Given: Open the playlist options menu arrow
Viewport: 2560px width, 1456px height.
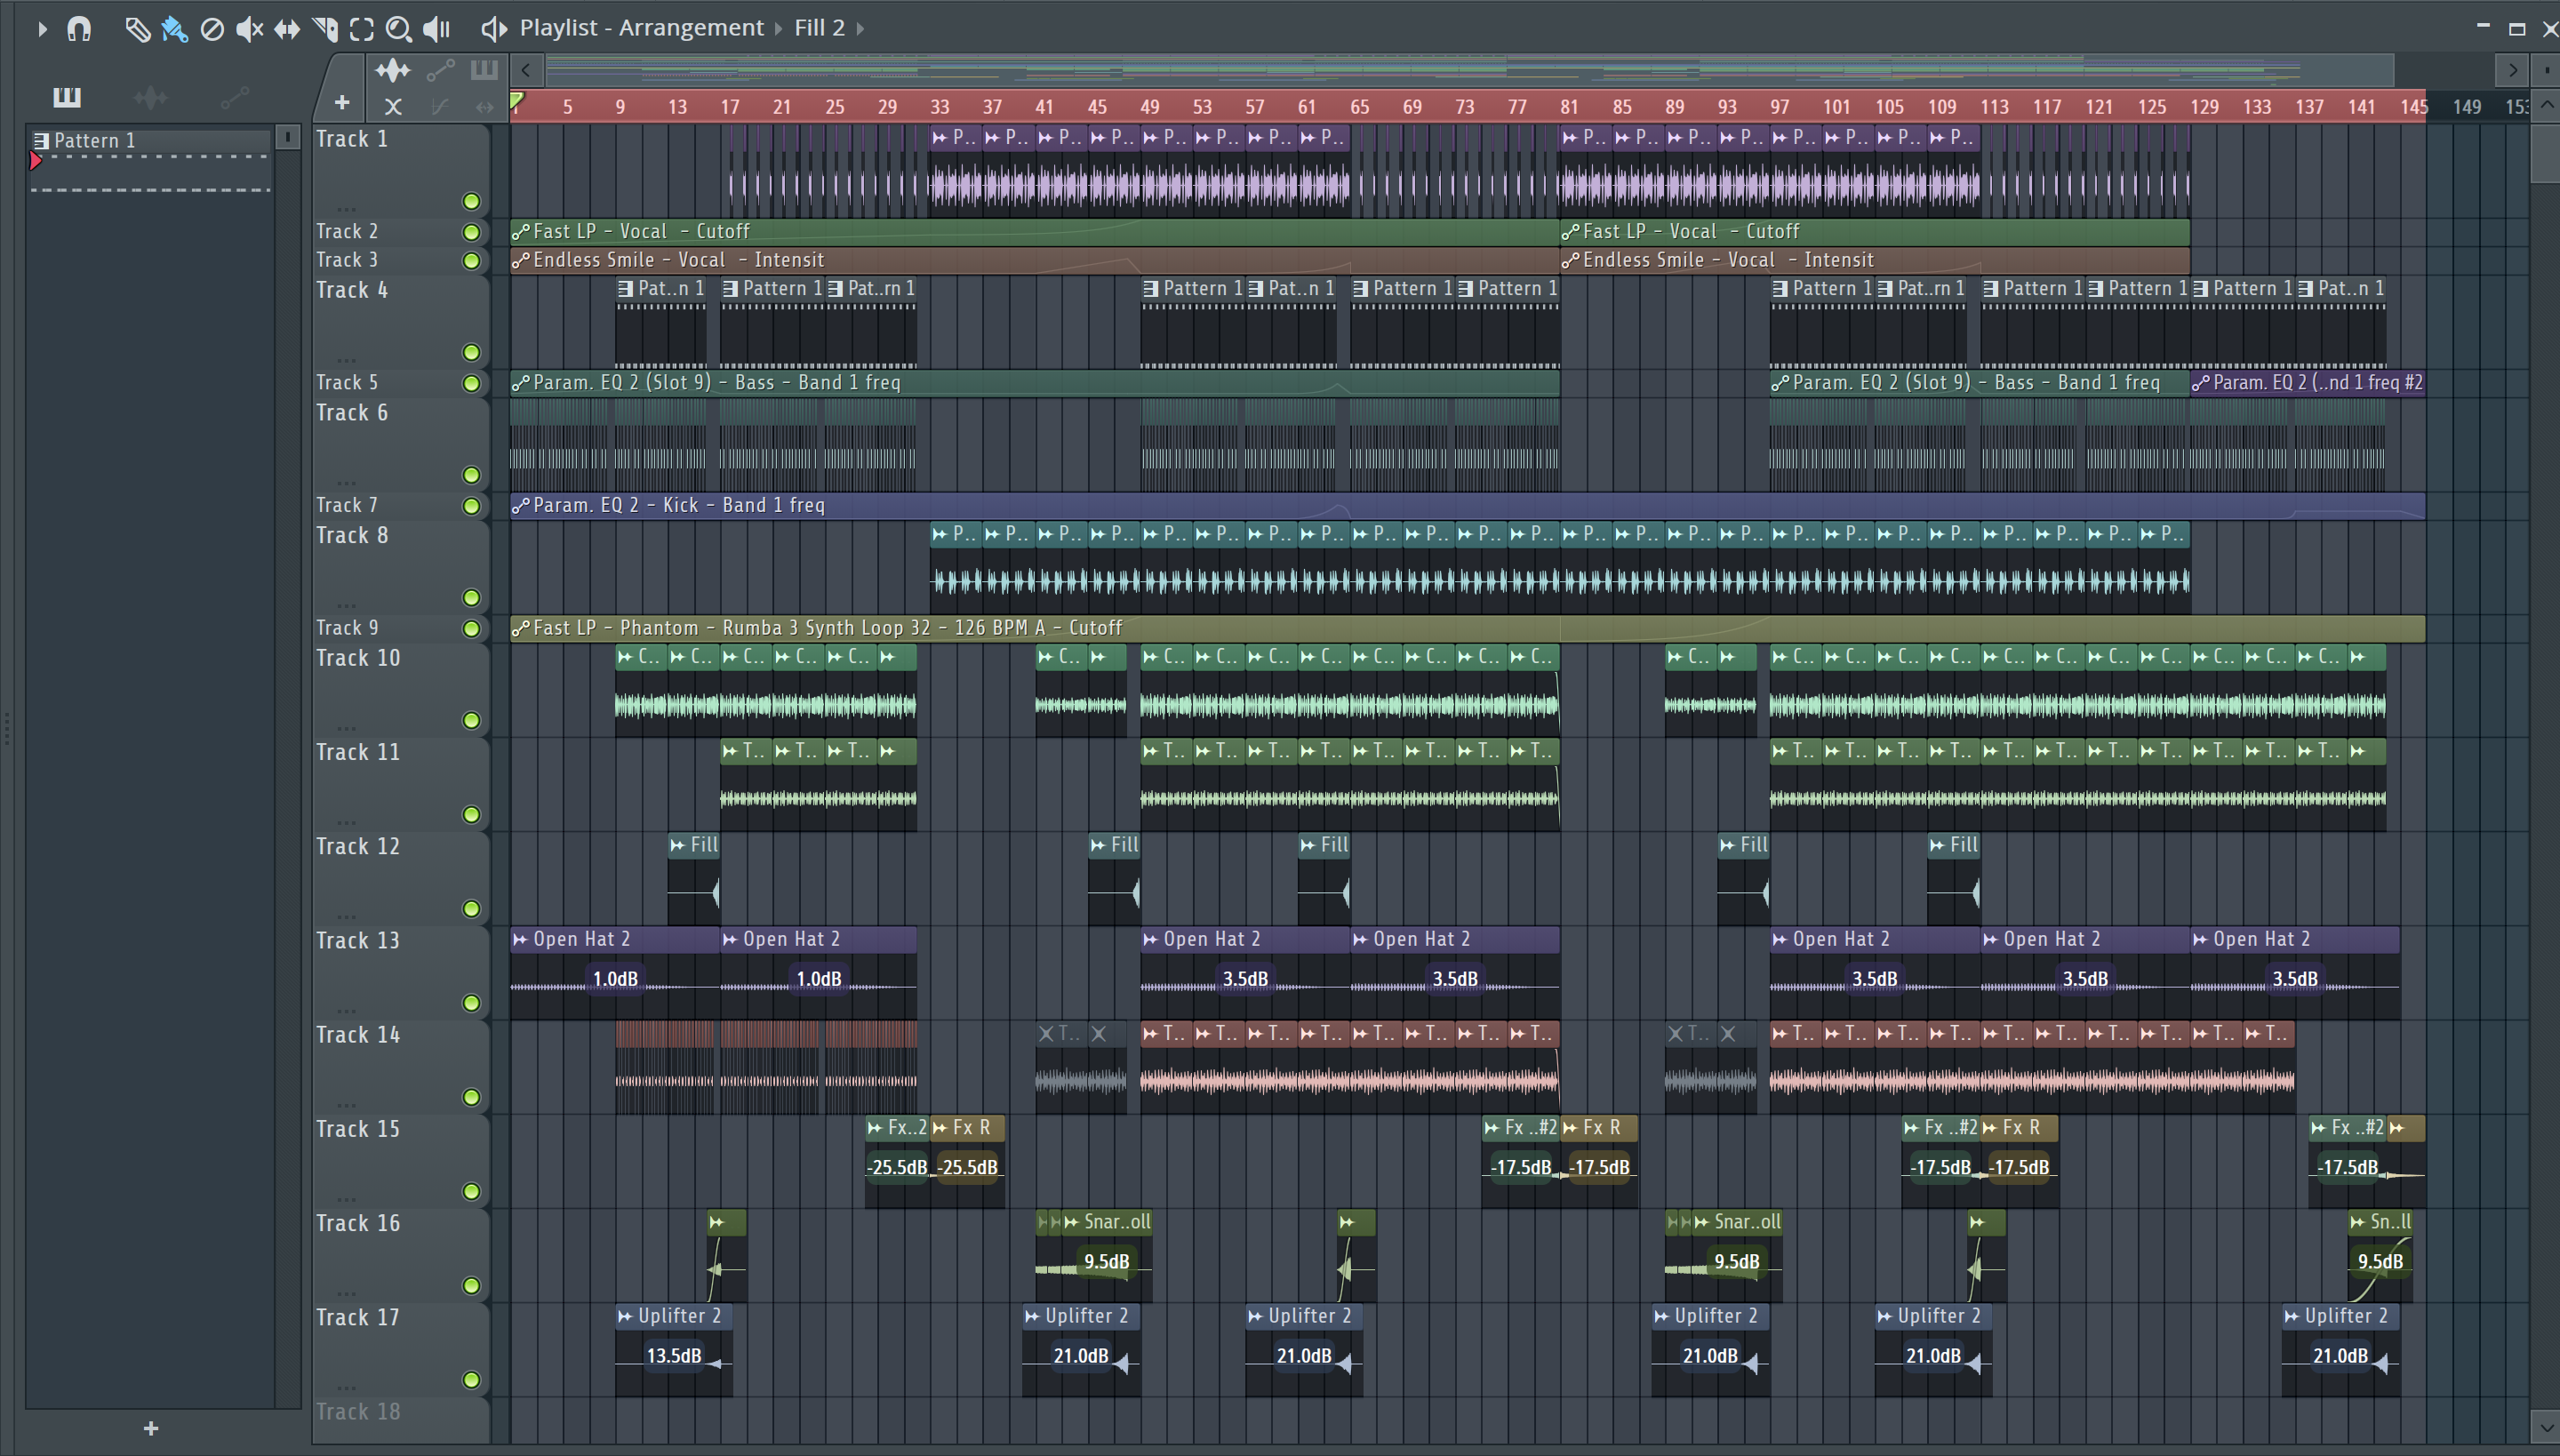Looking at the screenshot, I should 41,29.
